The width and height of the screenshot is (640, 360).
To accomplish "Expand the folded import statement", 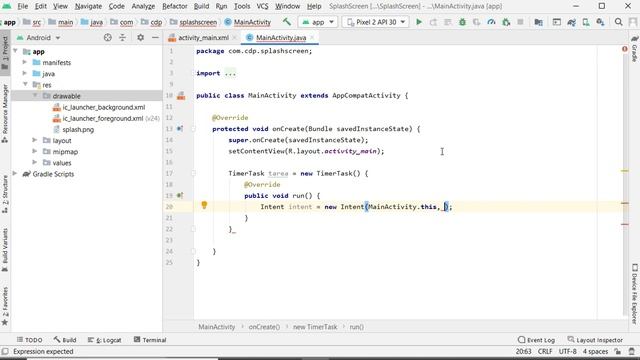I will (x=230, y=73).
